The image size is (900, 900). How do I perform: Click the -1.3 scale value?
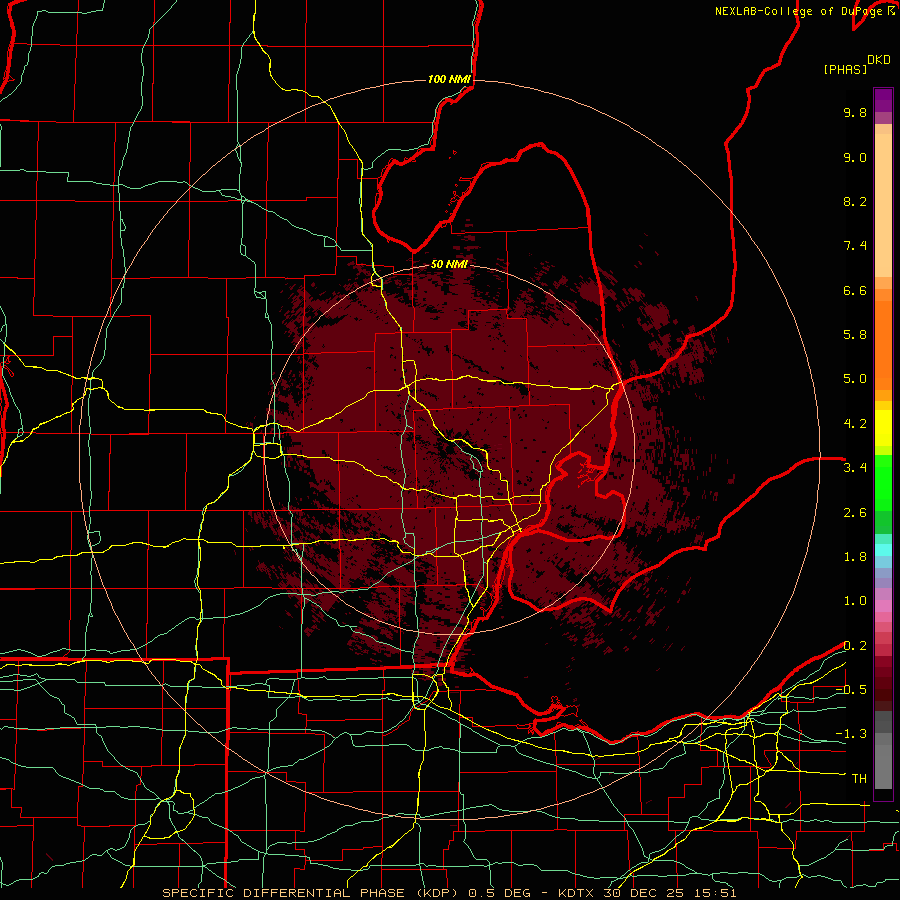click(x=851, y=734)
